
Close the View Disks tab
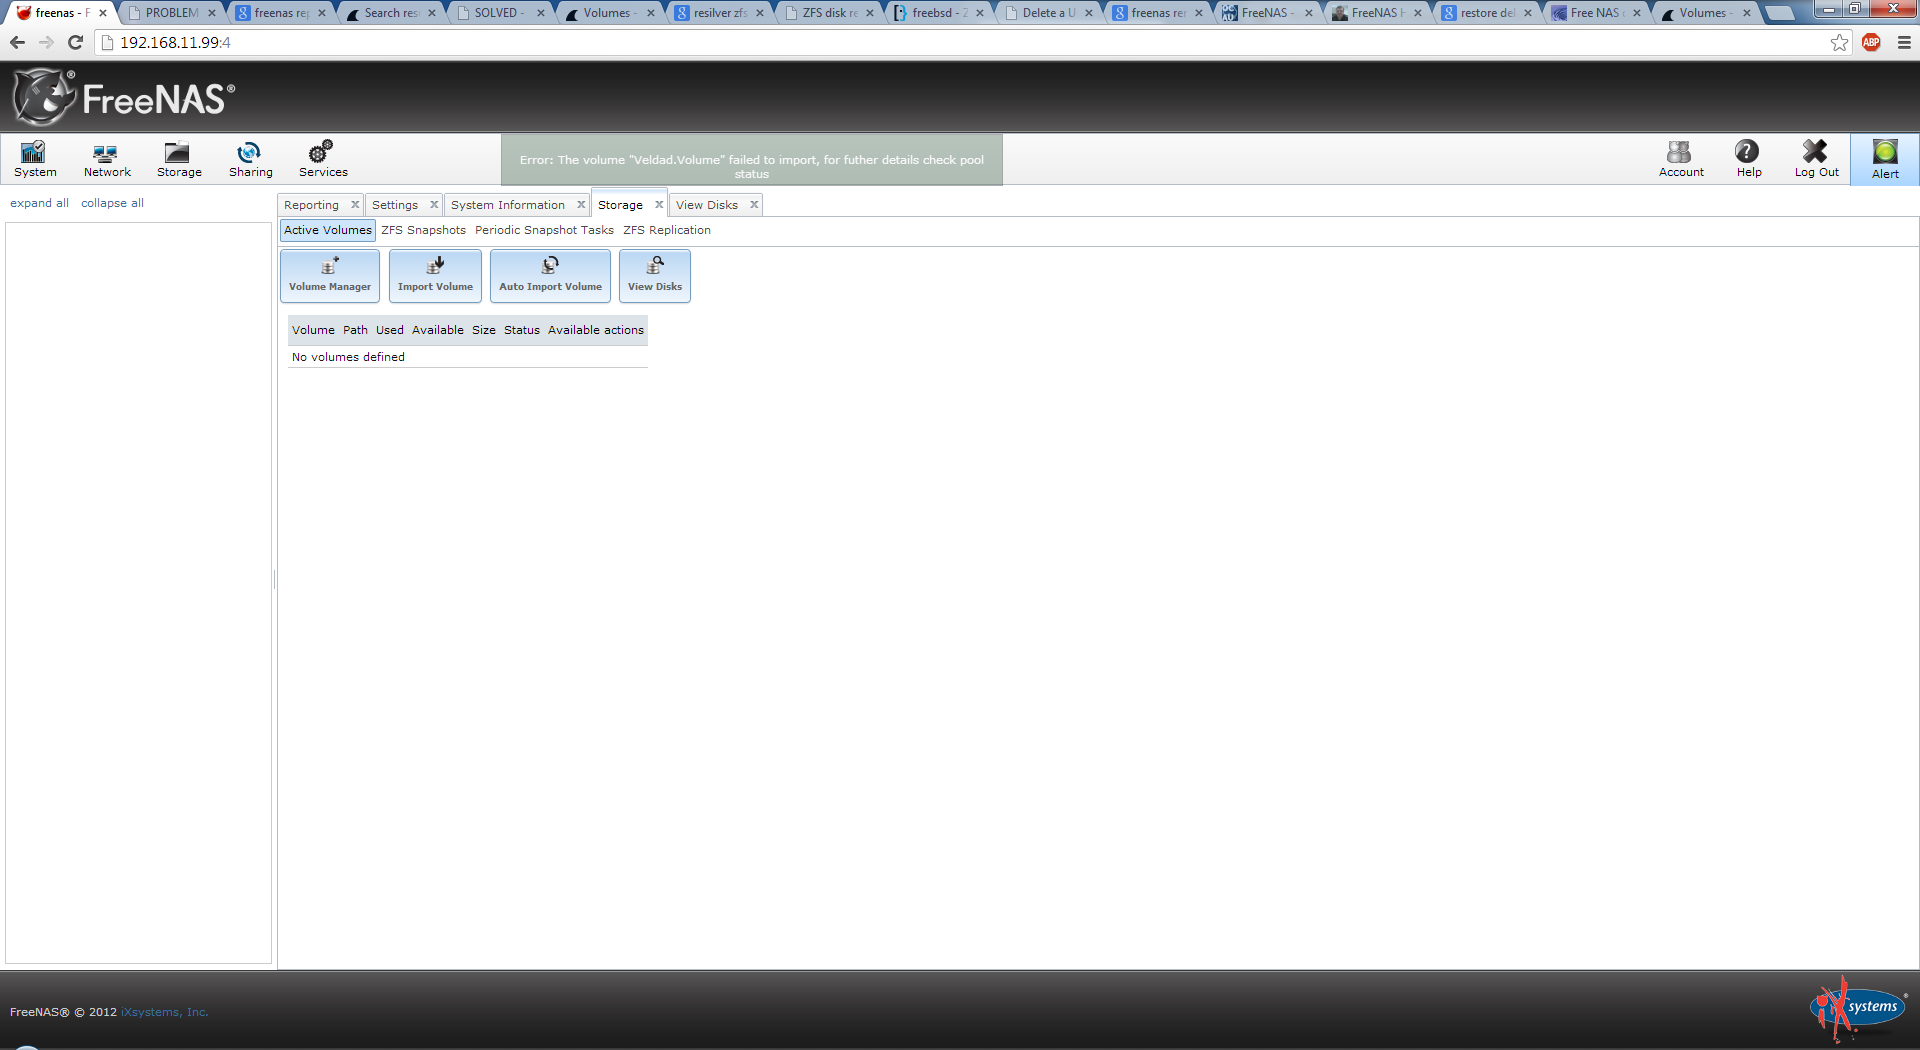(754, 205)
